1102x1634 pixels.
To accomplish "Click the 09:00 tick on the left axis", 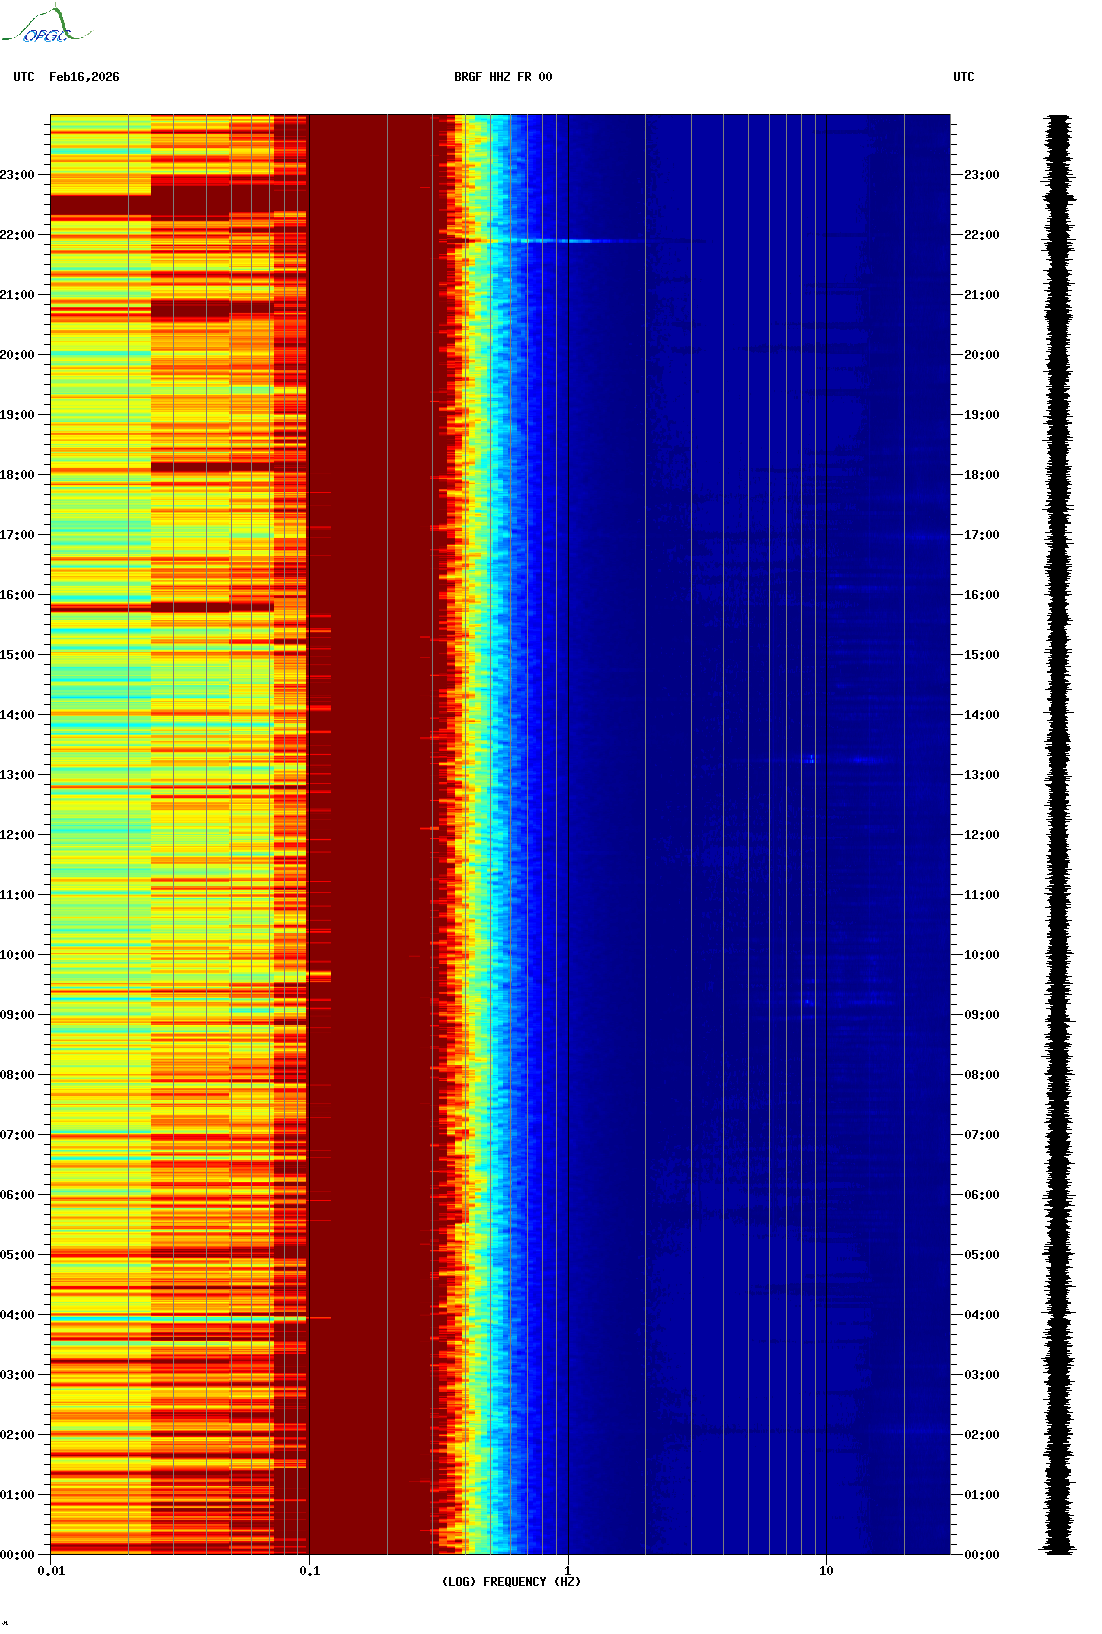I will 18,1015.
